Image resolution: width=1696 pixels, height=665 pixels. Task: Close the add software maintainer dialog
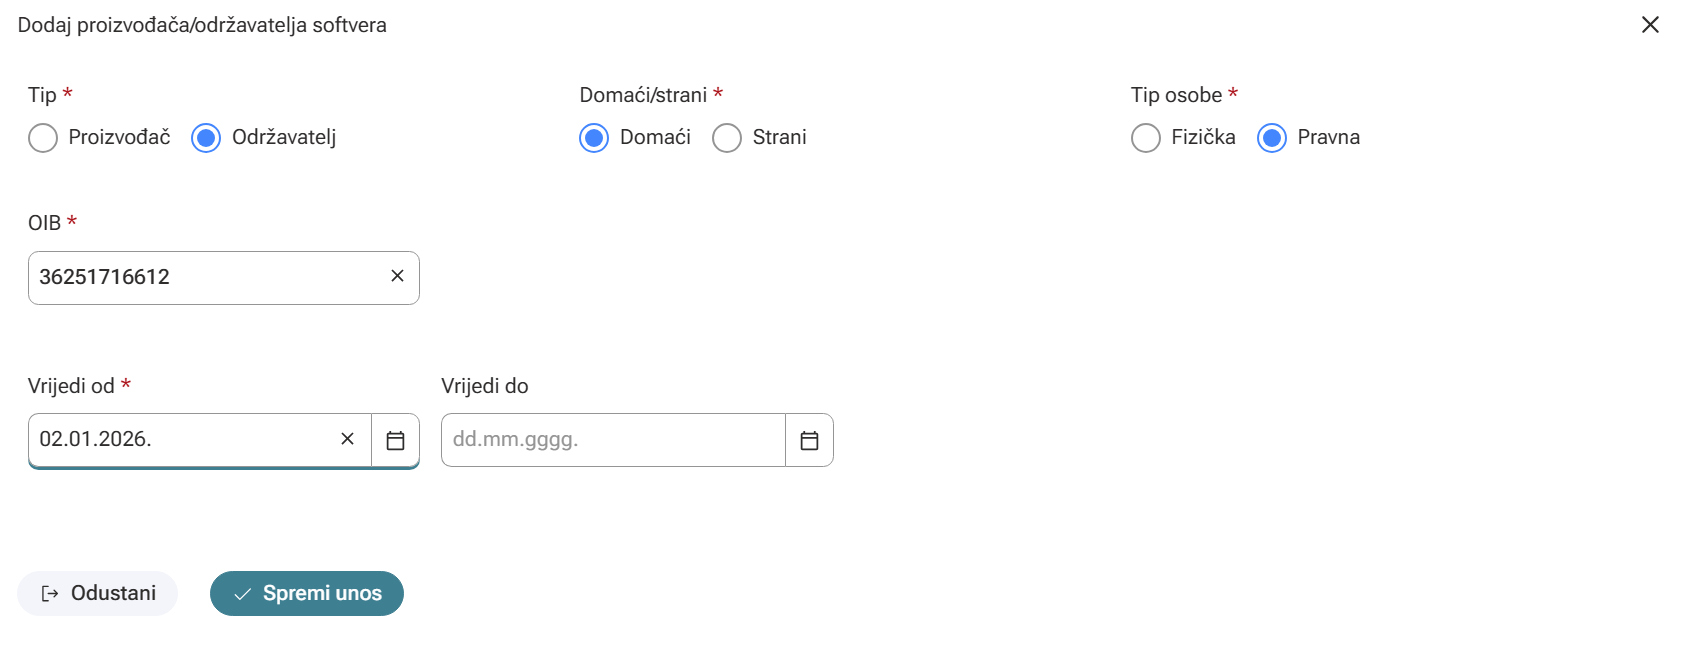pos(1650,25)
